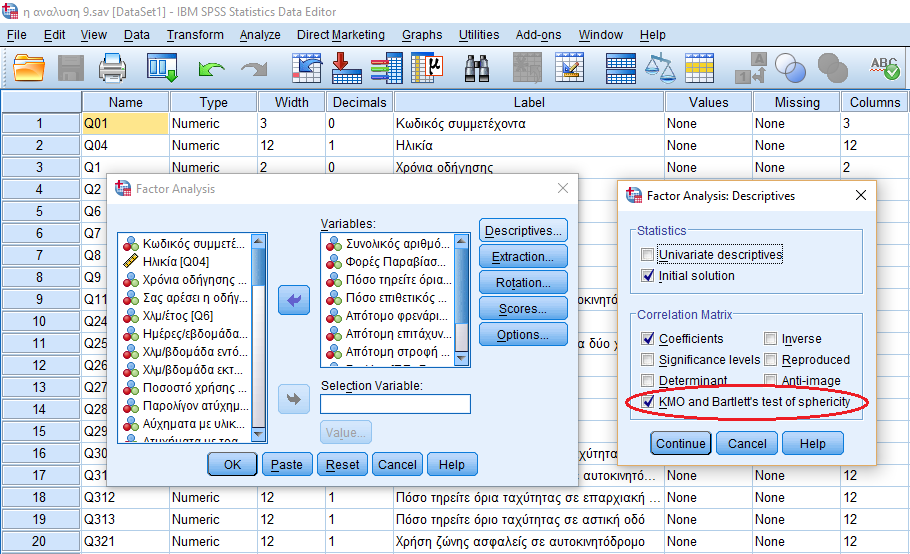Screen dimensions: 910x554
Task: Open the Recall recent dialogs icon
Action: [x=162, y=67]
